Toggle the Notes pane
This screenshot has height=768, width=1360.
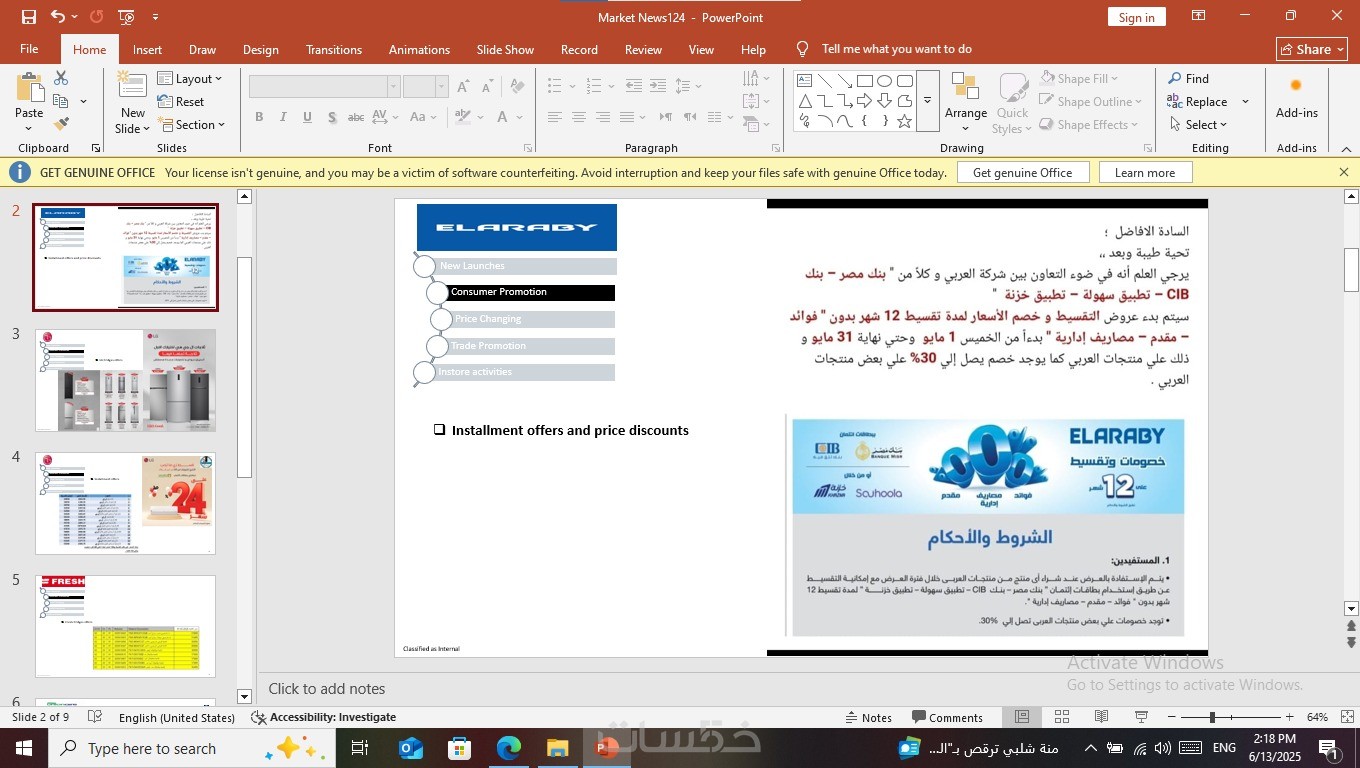coord(868,717)
